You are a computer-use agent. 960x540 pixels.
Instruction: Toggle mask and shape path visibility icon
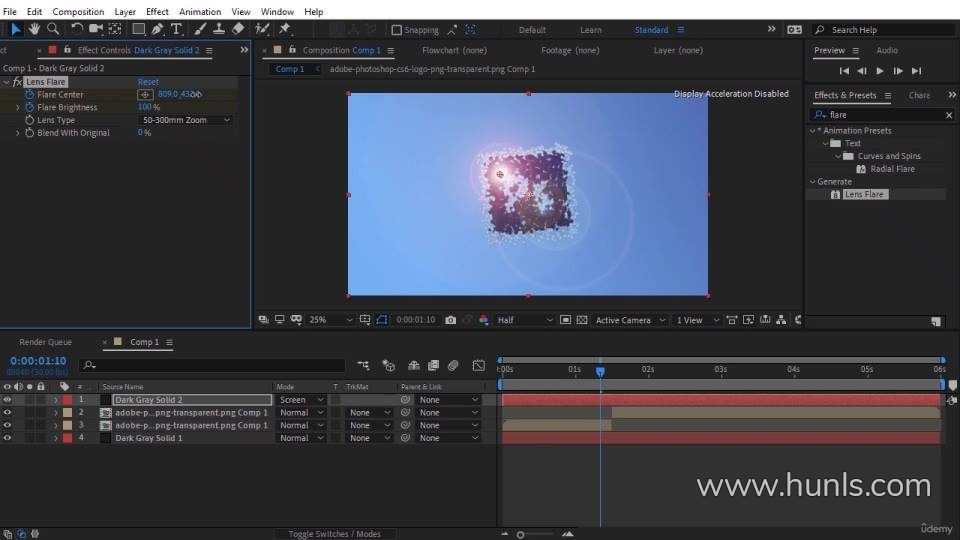tap(381, 320)
